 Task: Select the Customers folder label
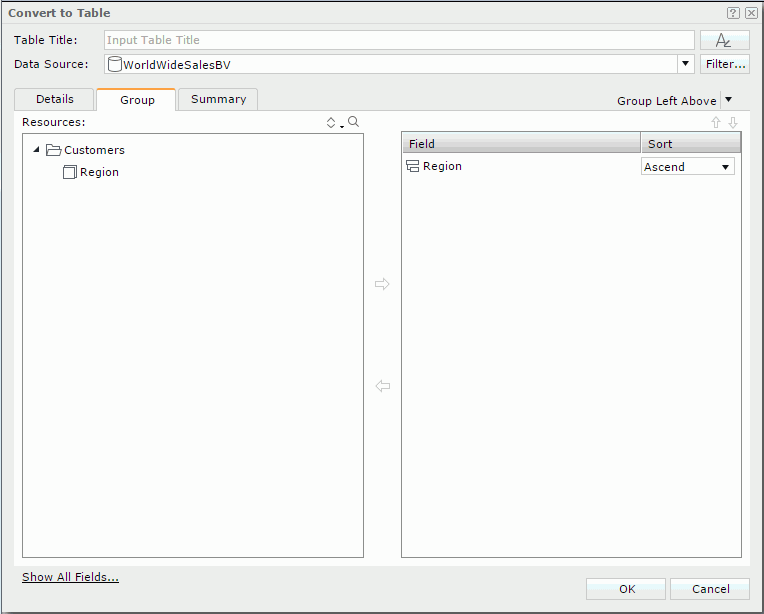[x=94, y=150]
